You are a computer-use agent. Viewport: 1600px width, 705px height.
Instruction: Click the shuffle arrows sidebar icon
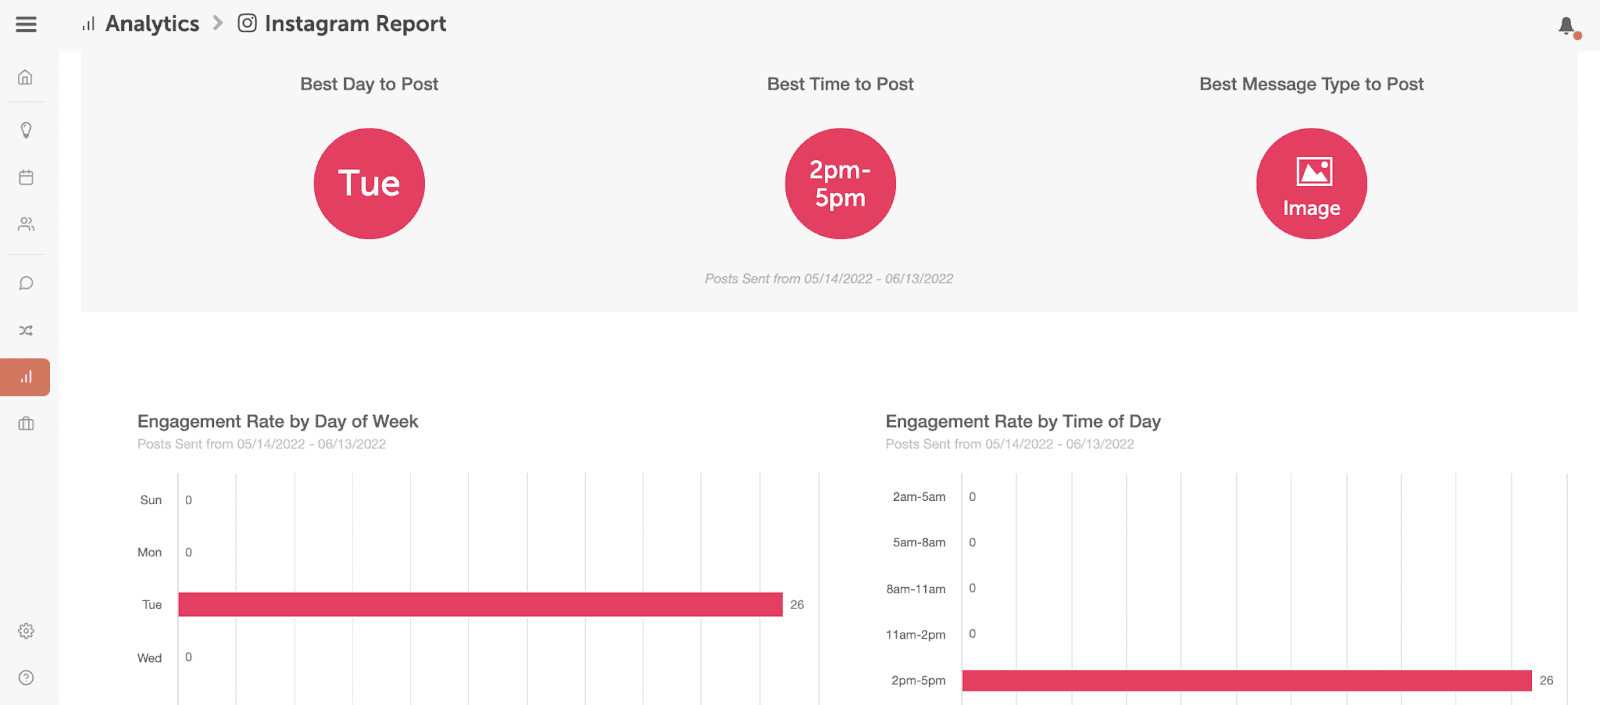coord(26,330)
